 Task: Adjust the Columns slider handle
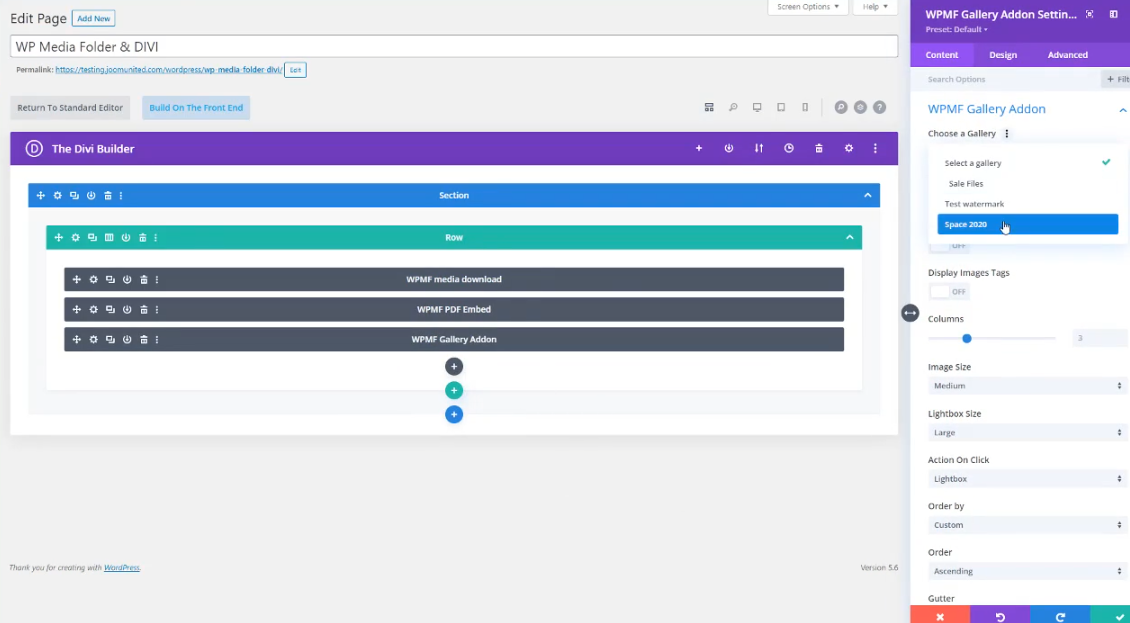point(967,339)
